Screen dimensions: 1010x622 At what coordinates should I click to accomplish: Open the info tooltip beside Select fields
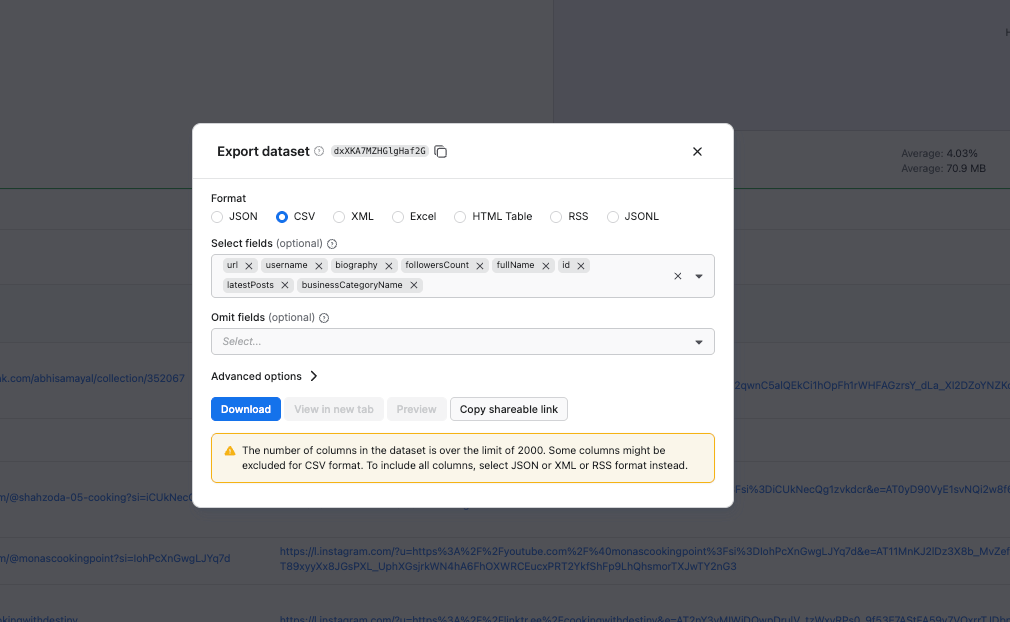click(331, 243)
